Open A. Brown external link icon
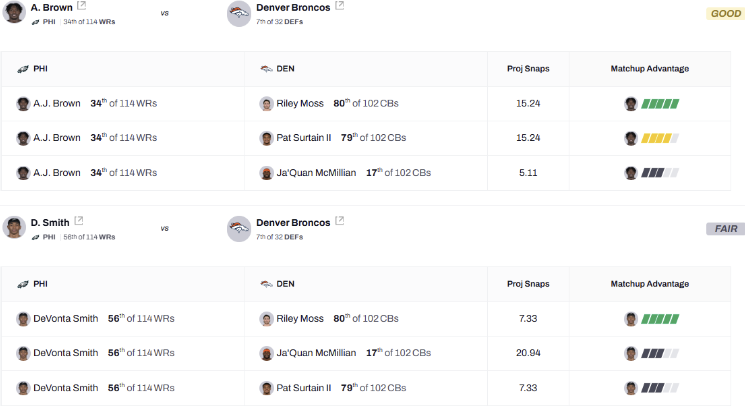Image resolution: width=745 pixels, height=409 pixels. (82, 6)
